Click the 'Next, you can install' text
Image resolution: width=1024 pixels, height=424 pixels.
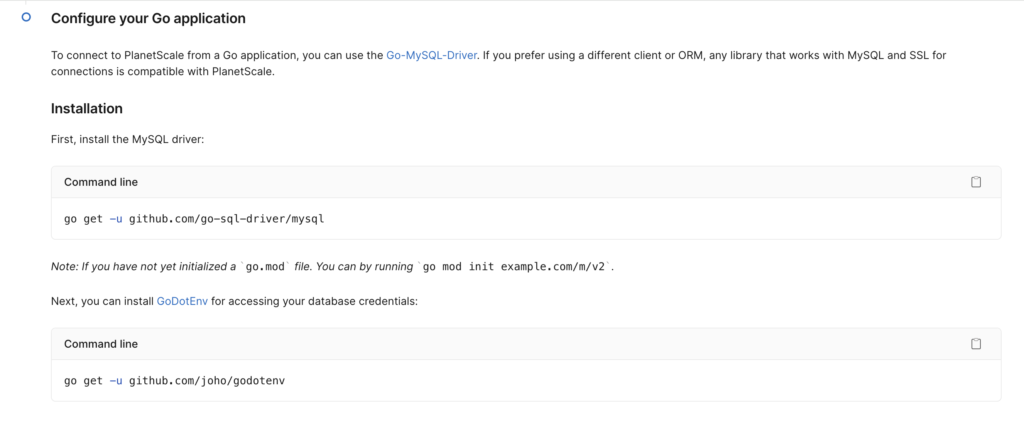tap(103, 301)
